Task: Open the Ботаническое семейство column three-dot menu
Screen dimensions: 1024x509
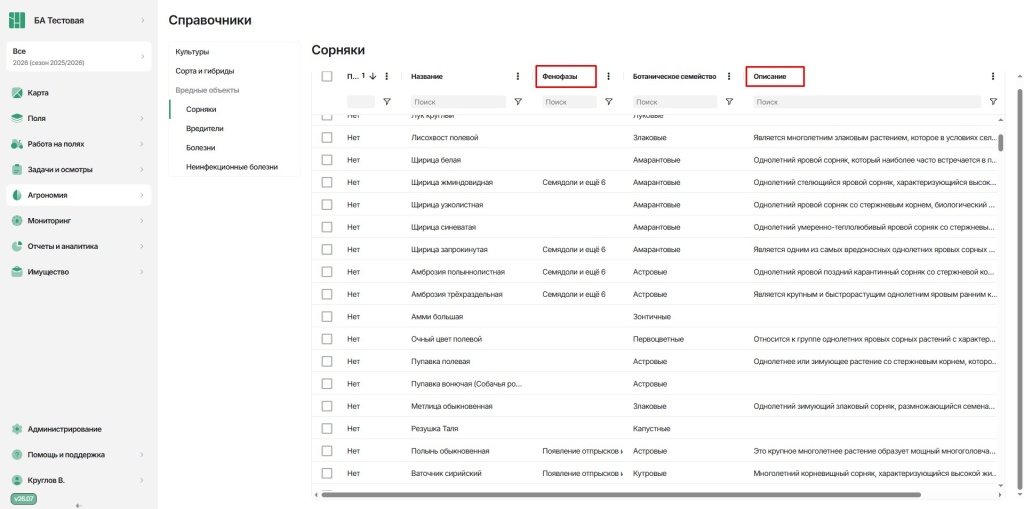Action: (729, 76)
